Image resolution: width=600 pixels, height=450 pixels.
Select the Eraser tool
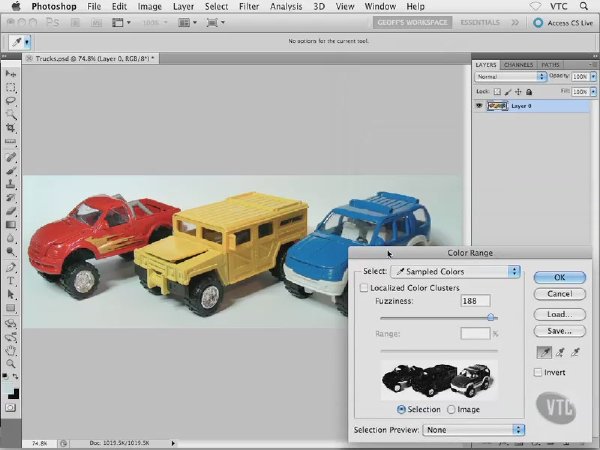(11, 211)
